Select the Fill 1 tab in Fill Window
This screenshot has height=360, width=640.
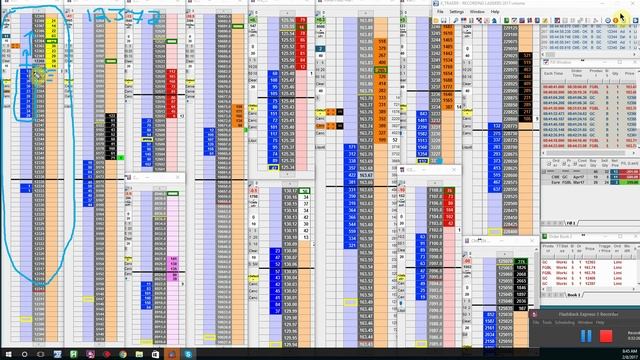[571, 223]
